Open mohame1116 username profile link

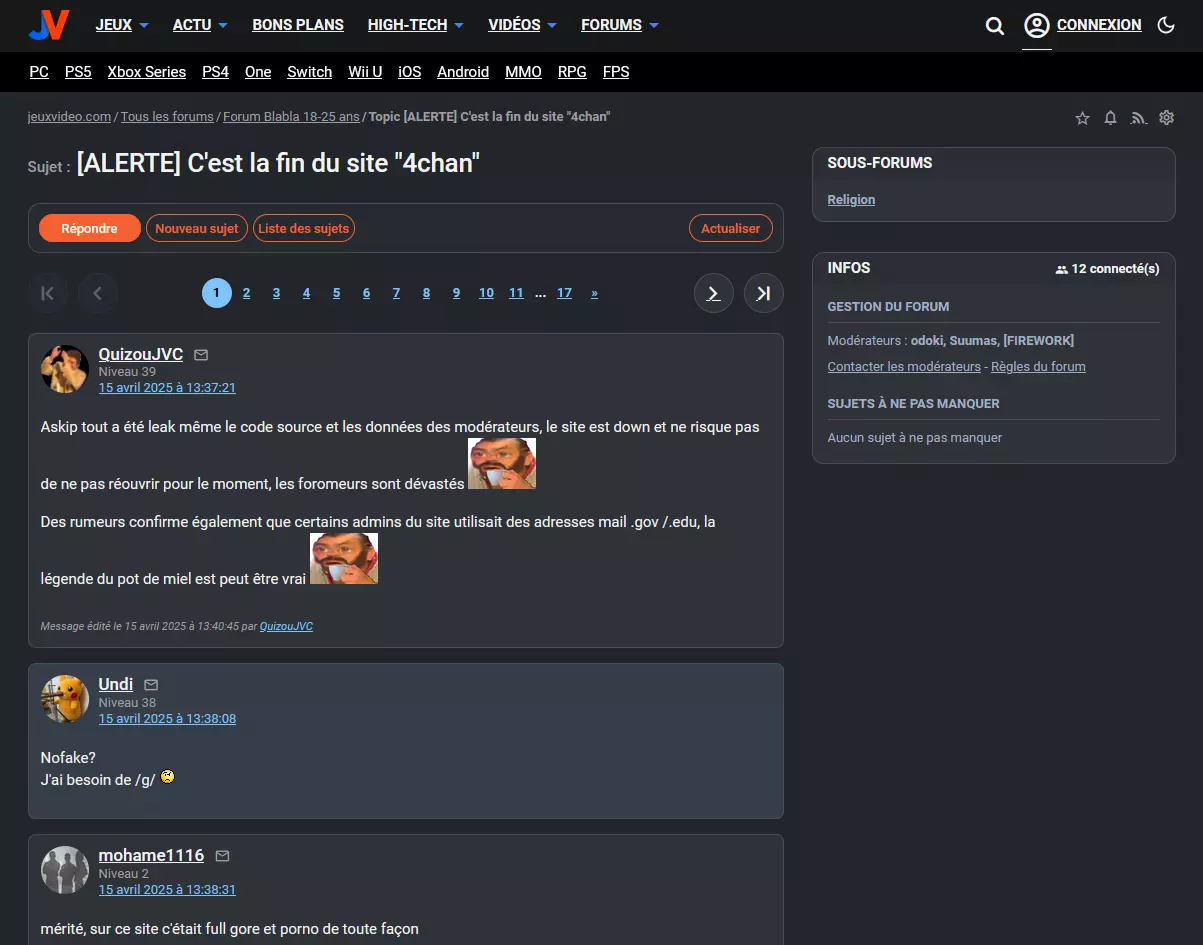(x=151, y=855)
